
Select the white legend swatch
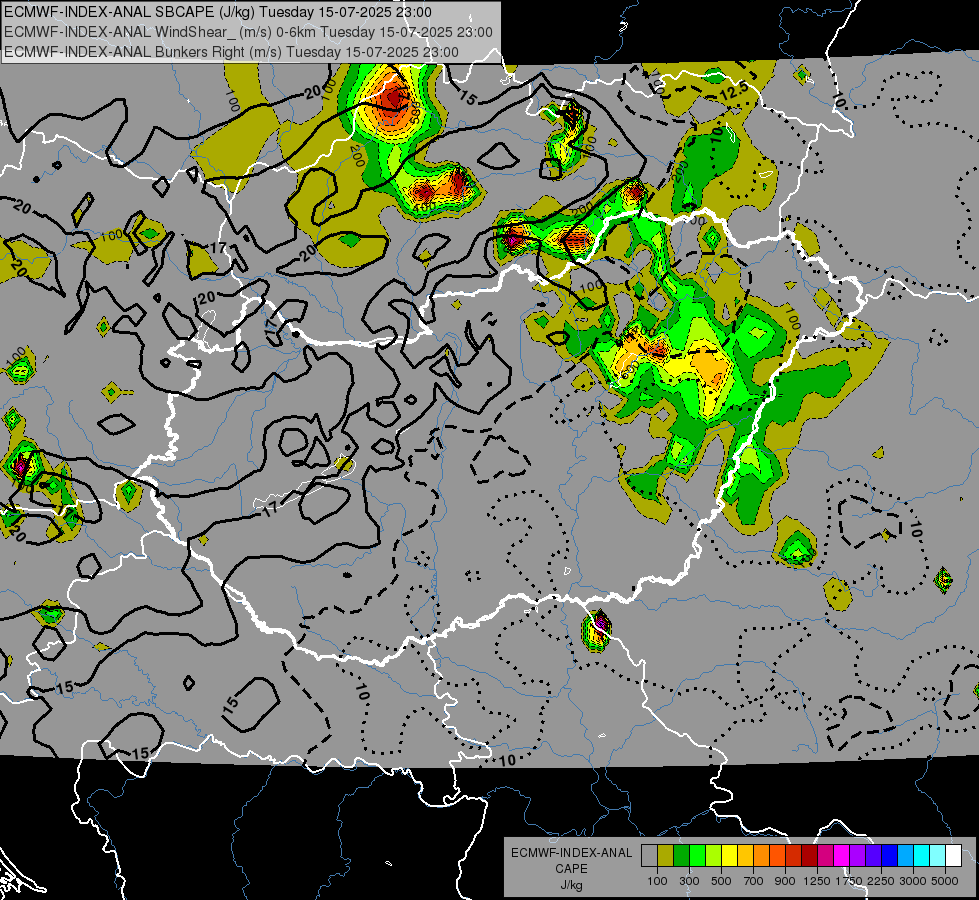(x=953, y=856)
